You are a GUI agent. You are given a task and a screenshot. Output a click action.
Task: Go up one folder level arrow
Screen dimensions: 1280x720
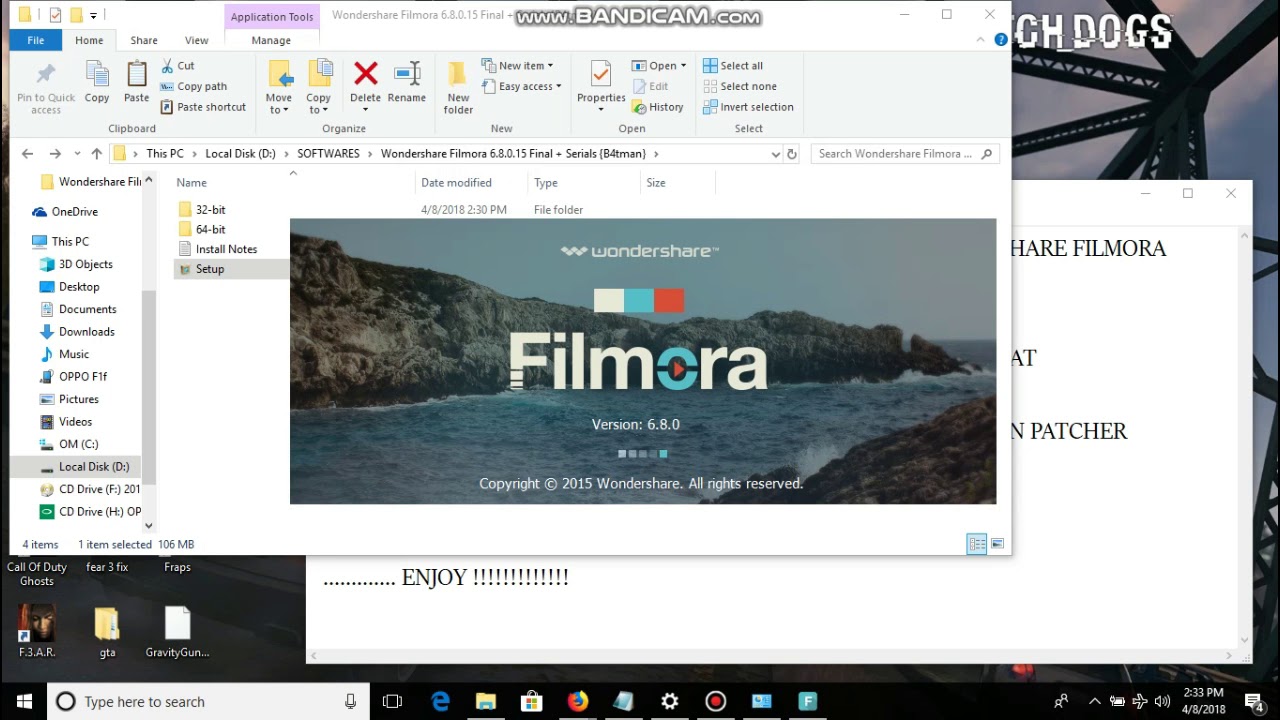(96, 154)
